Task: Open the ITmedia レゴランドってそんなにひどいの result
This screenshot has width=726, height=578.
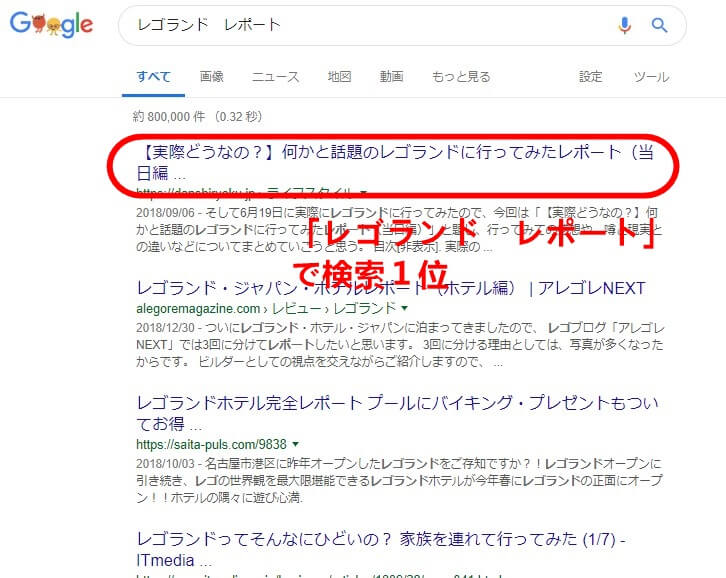Action: tap(381, 550)
